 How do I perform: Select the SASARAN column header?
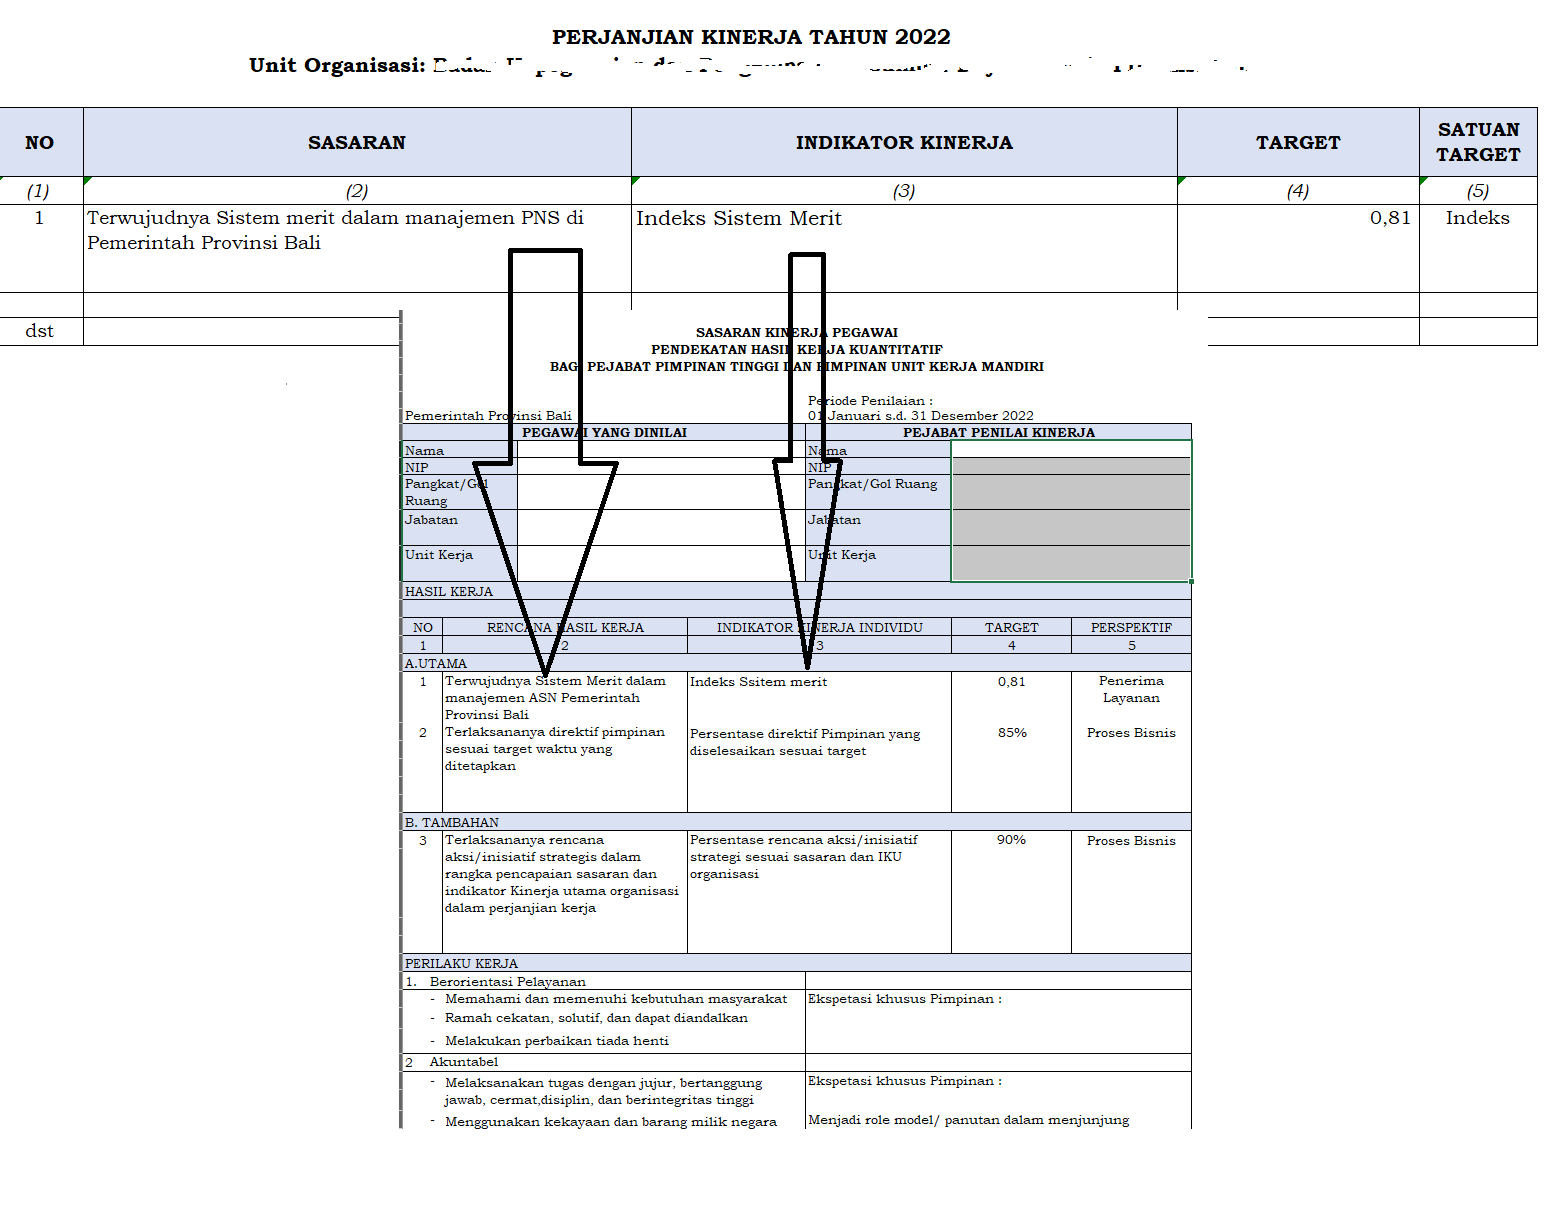(357, 142)
